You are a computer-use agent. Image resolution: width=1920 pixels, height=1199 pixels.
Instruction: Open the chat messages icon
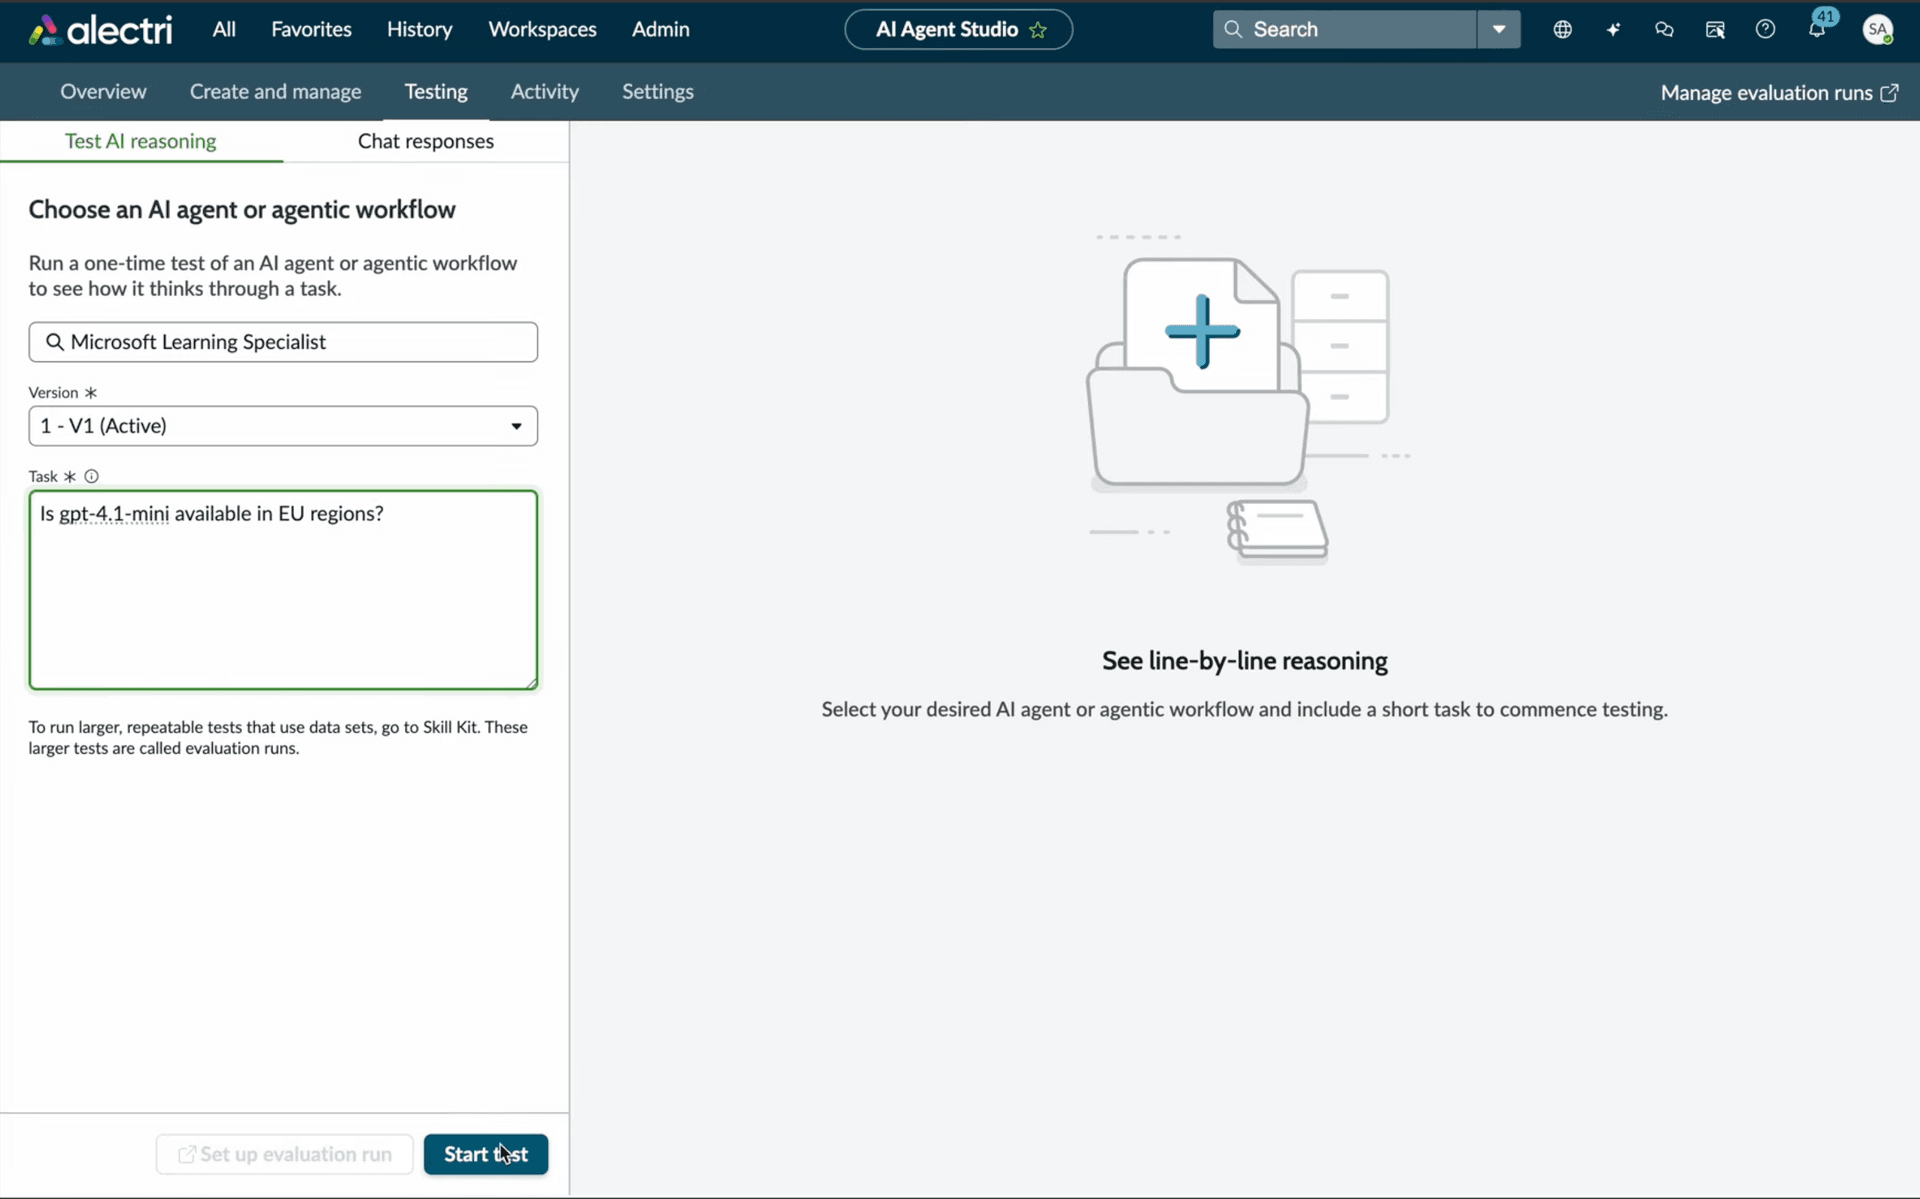pyautogui.click(x=1664, y=29)
